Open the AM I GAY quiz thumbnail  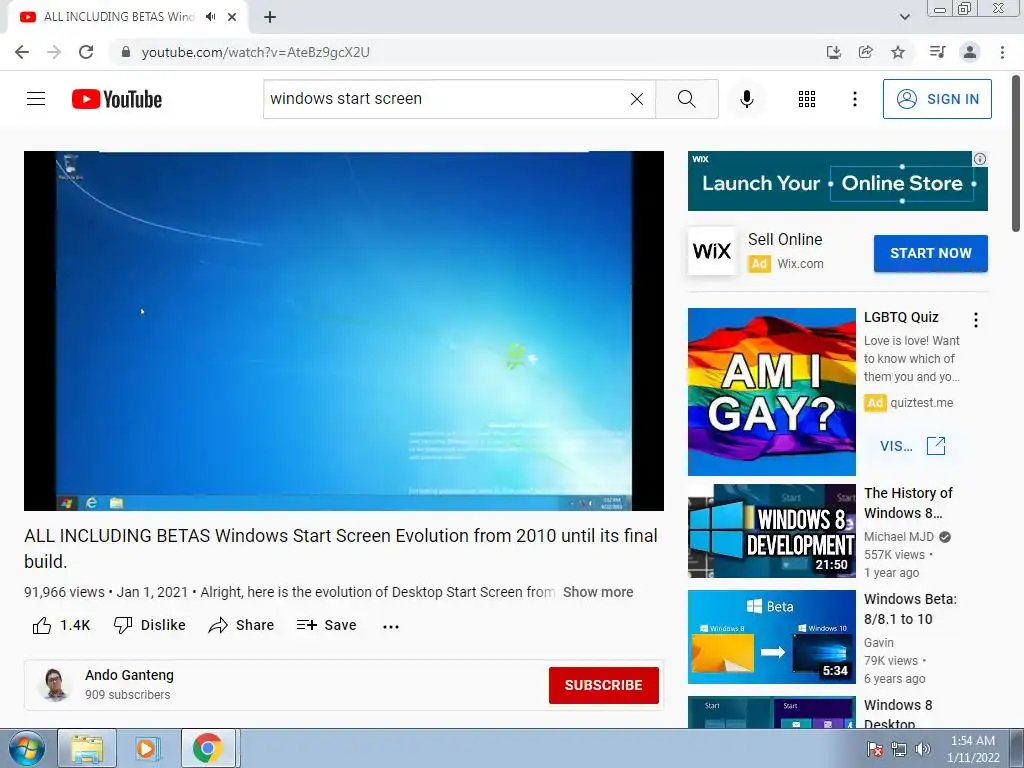click(771, 392)
